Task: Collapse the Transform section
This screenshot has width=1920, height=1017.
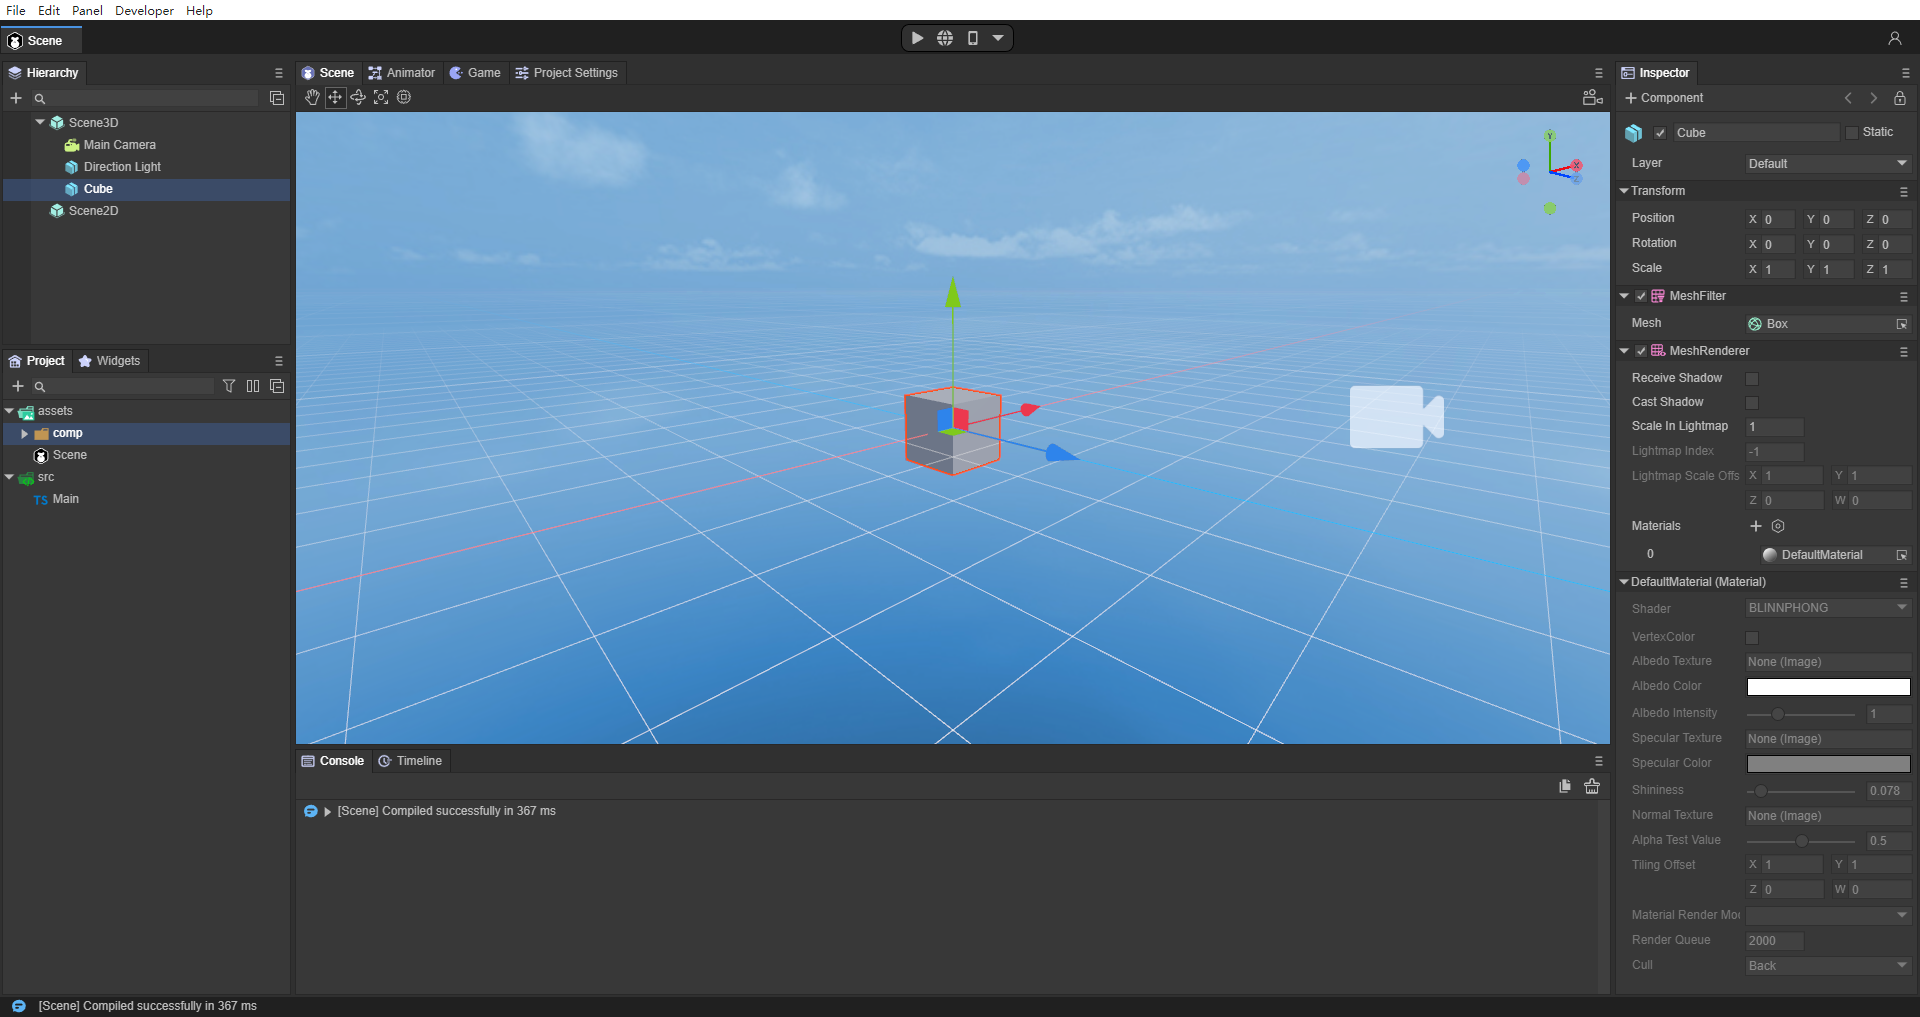Action: [x=1624, y=191]
